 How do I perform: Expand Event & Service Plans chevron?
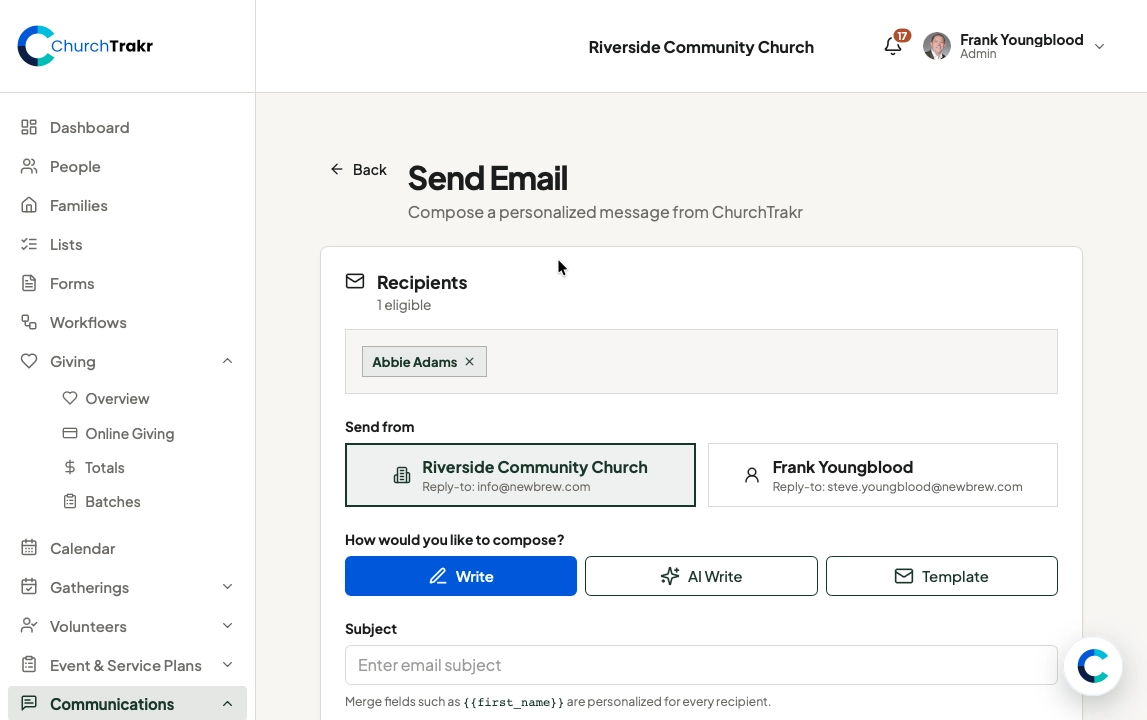227,664
